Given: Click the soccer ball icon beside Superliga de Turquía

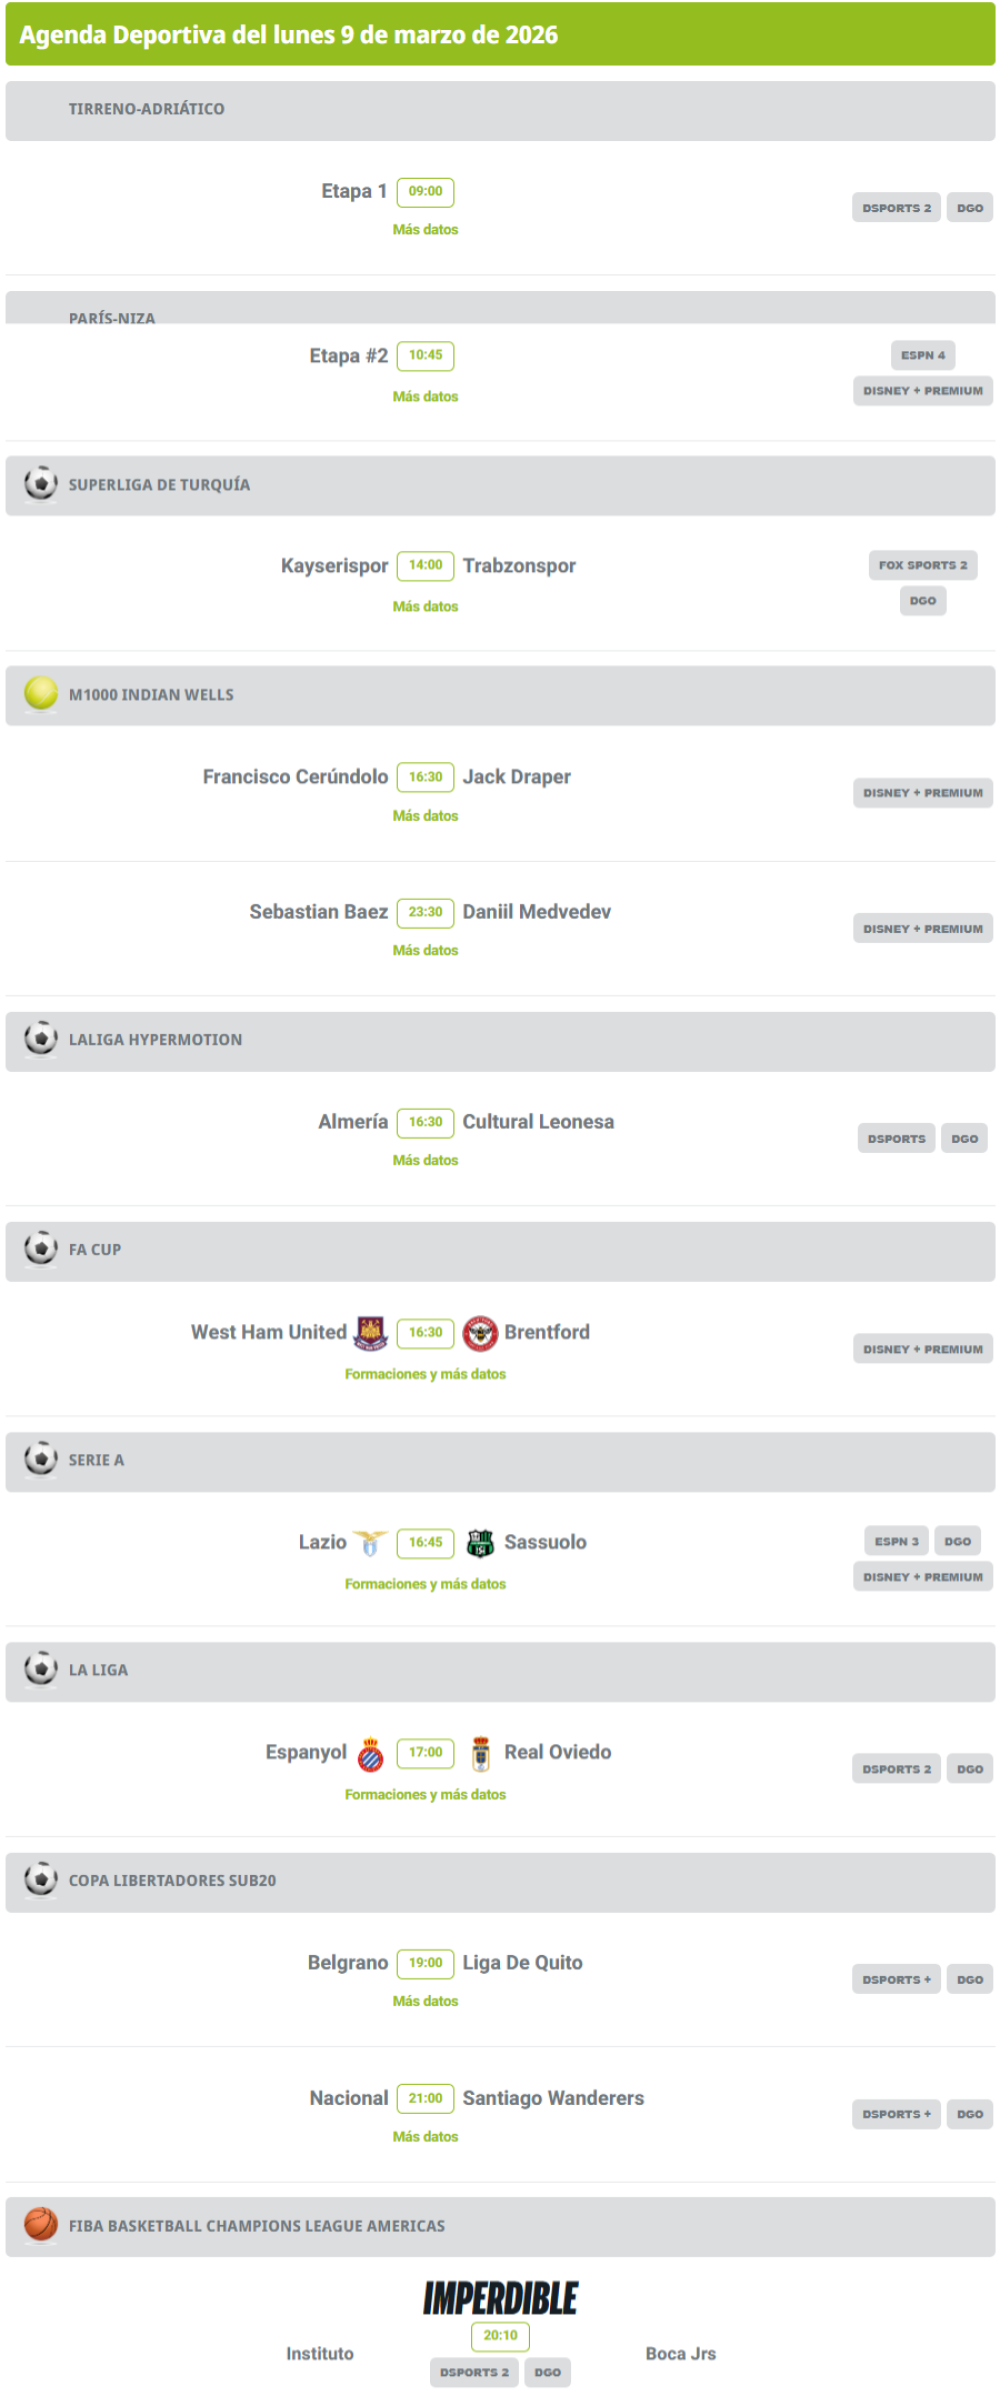Looking at the screenshot, I should pyautogui.click(x=41, y=485).
